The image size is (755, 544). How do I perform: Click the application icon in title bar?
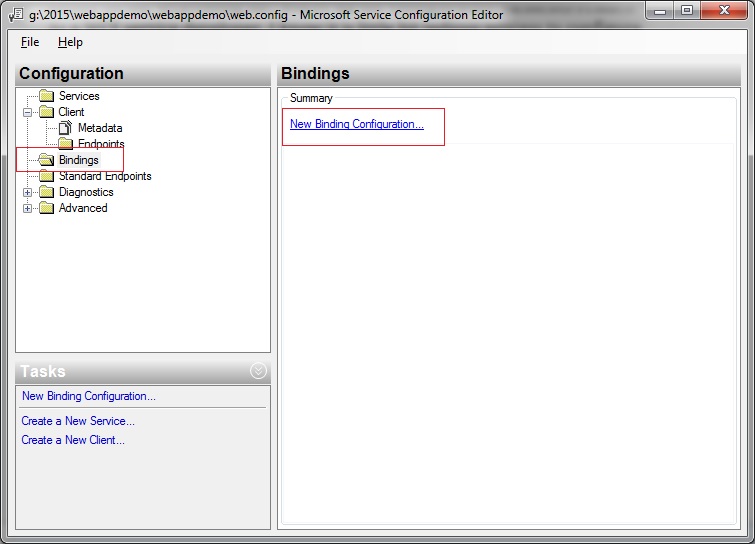(x=16, y=15)
